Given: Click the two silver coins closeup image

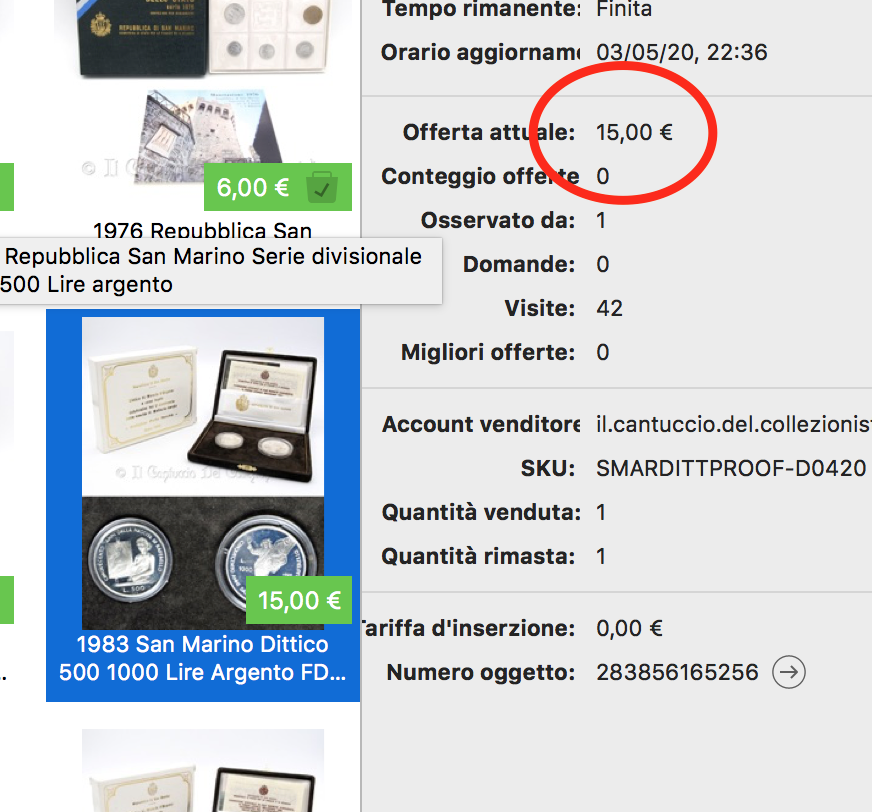Looking at the screenshot, I should [x=203, y=563].
